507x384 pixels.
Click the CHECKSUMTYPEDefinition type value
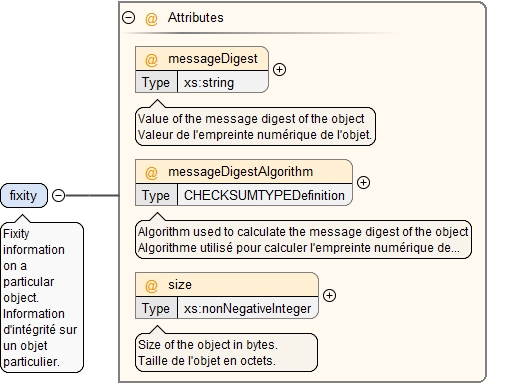265,195
